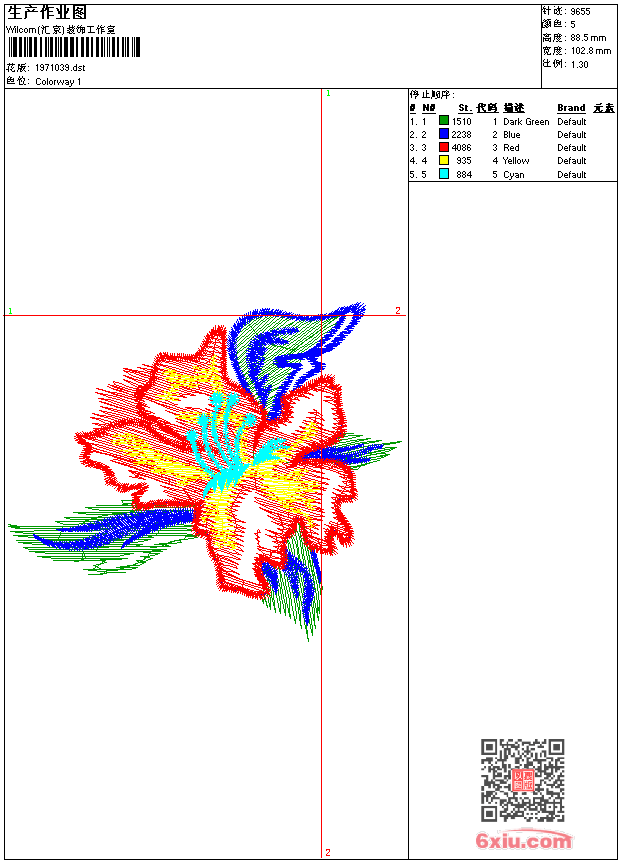
Task: Click the red center marker labeled 2 at right
Action: click(x=398, y=310)
